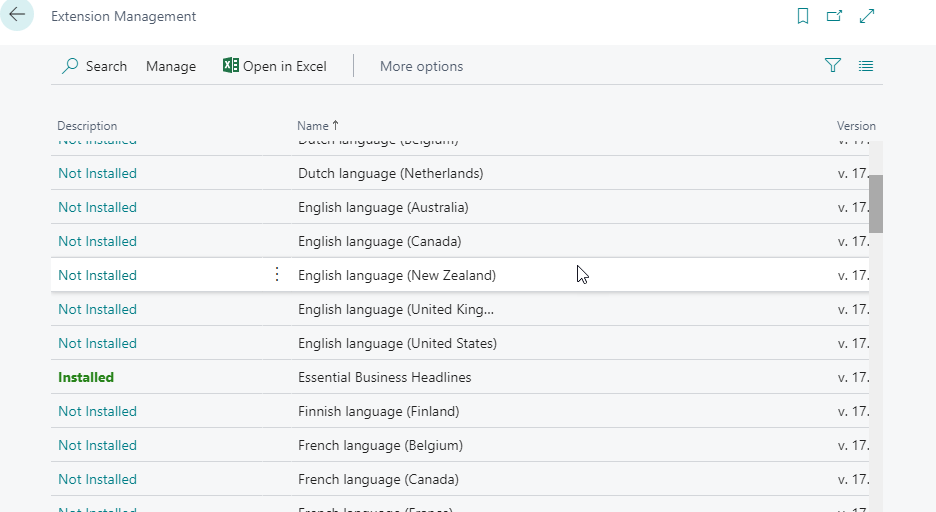Viewport: 936px width, 512px height.
Task: Select the Dutch language (Netherlands) name cell
Action: click(x=390, y=173)
